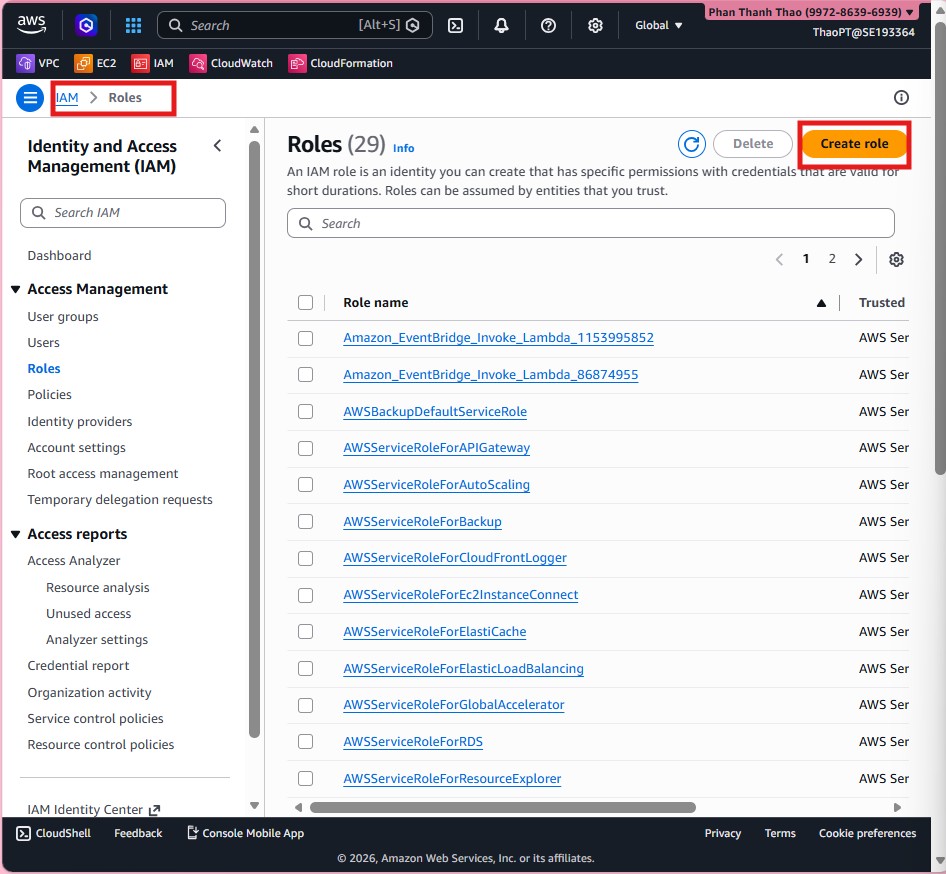Open the info panel icon

901,98
